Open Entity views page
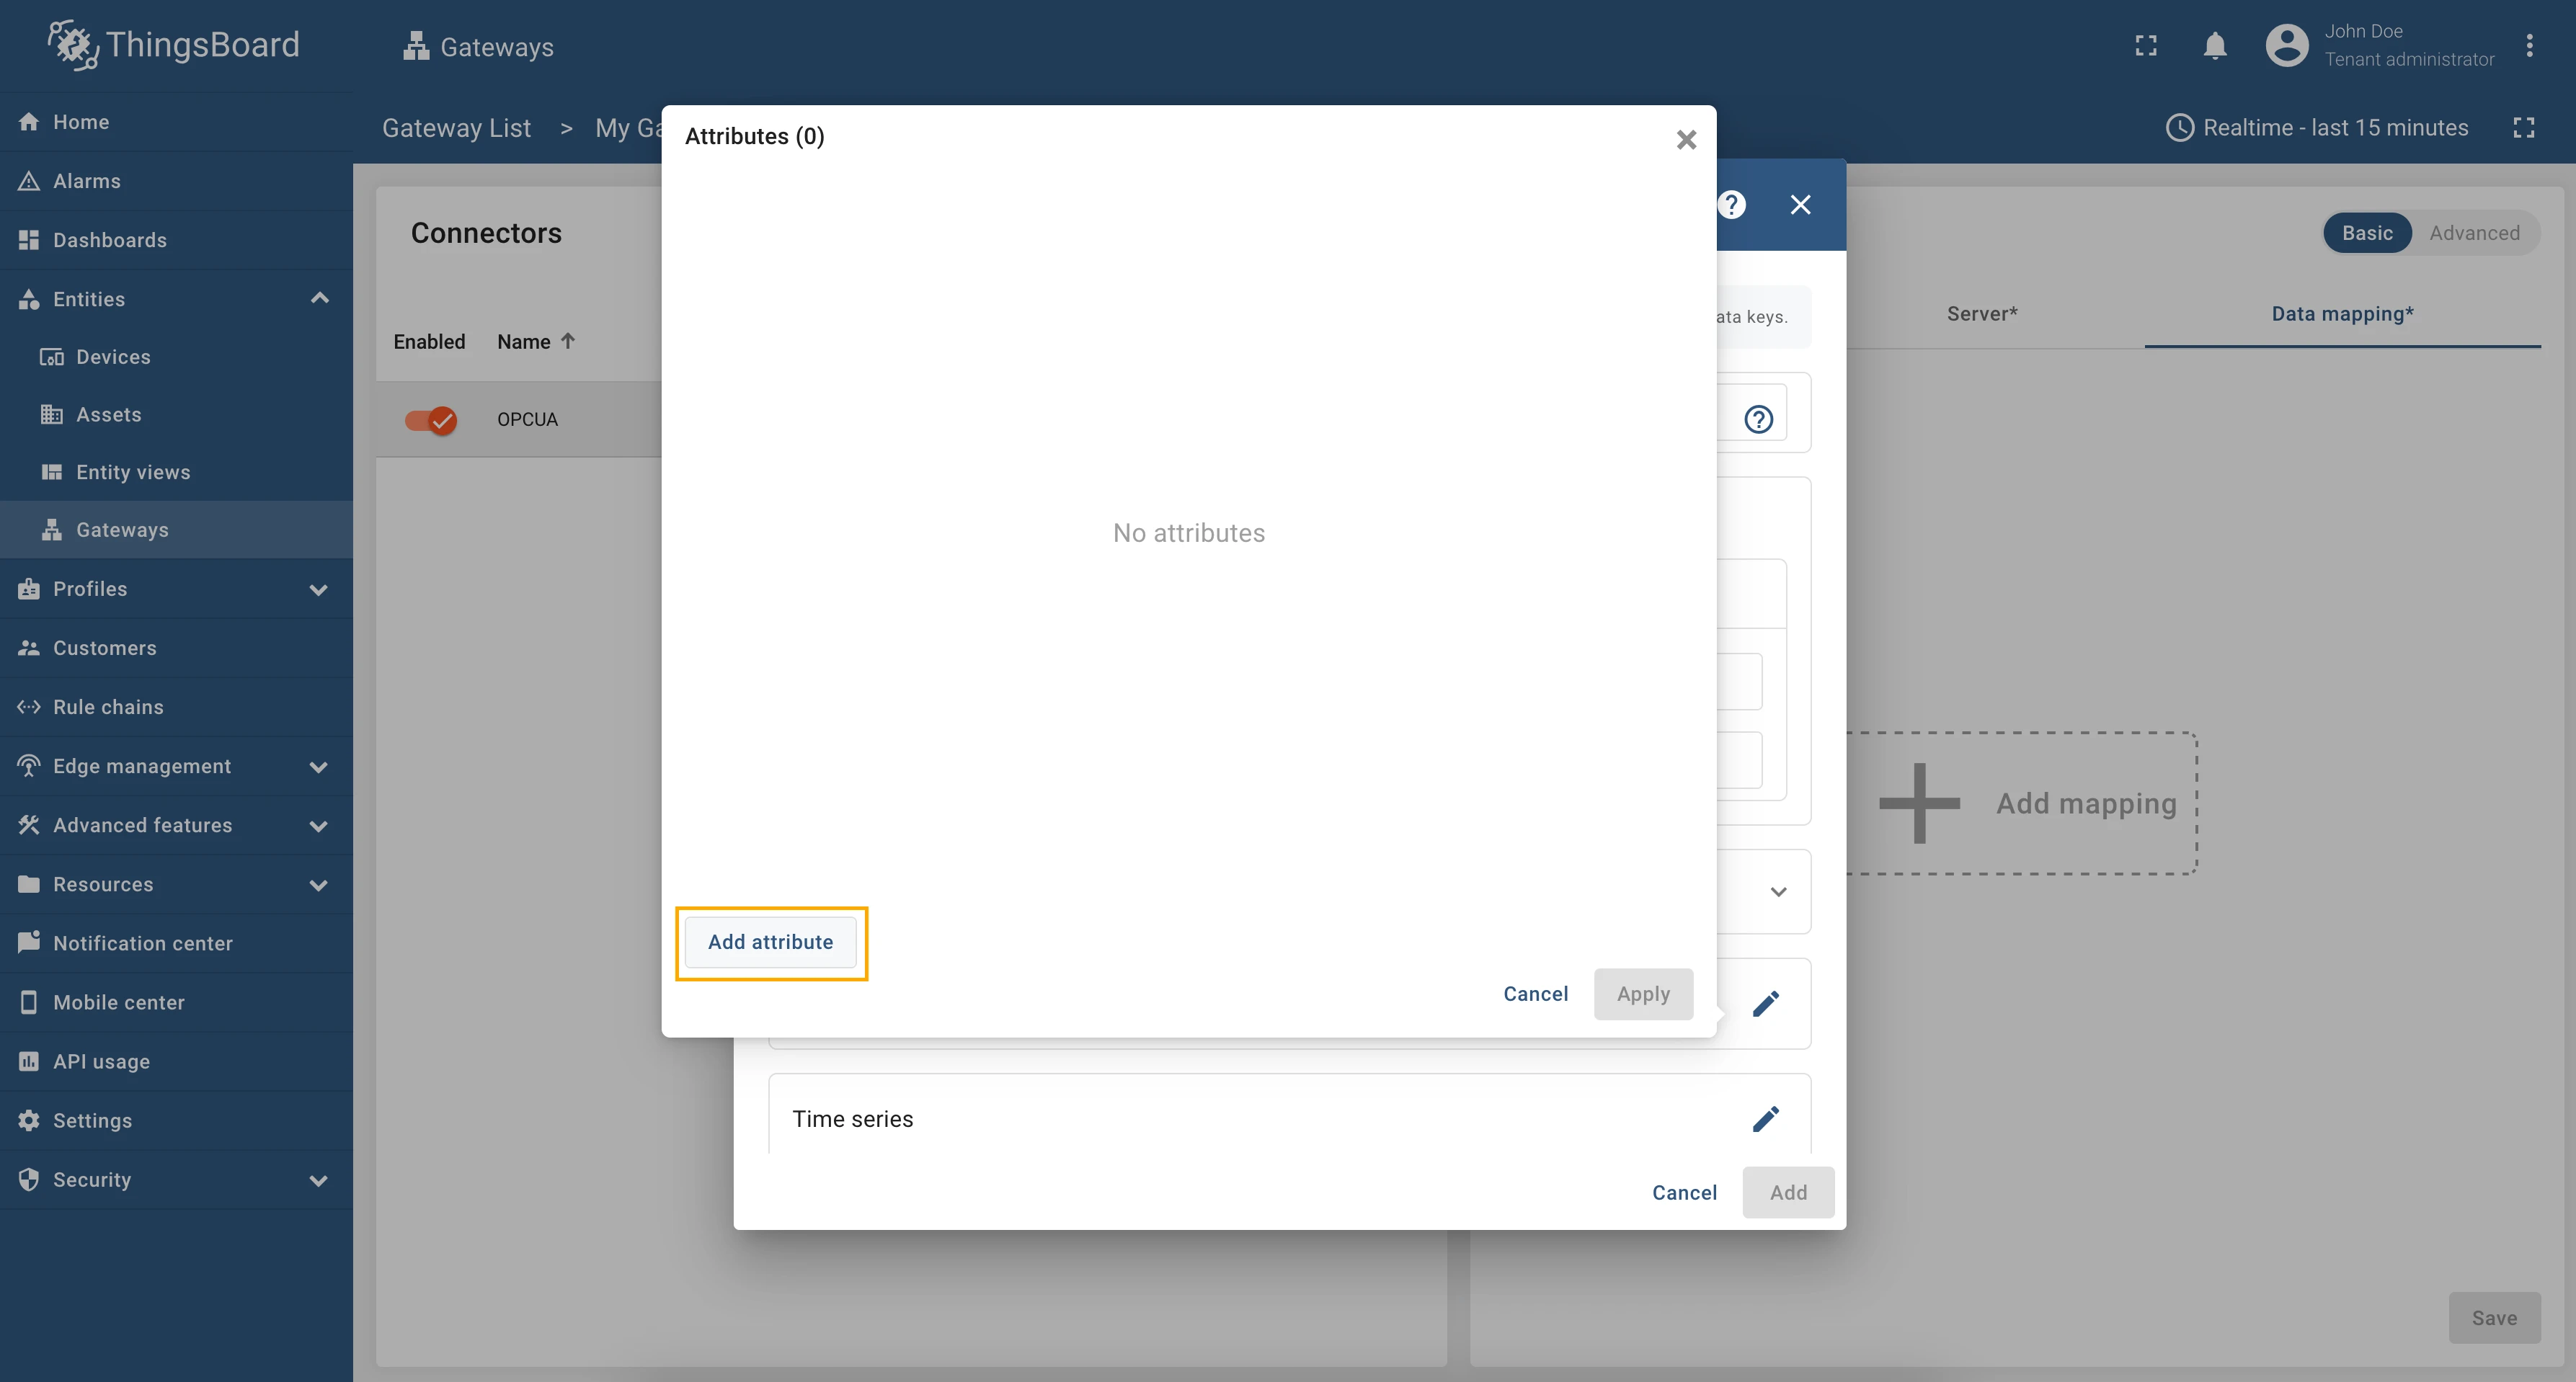 click(176, 472)
